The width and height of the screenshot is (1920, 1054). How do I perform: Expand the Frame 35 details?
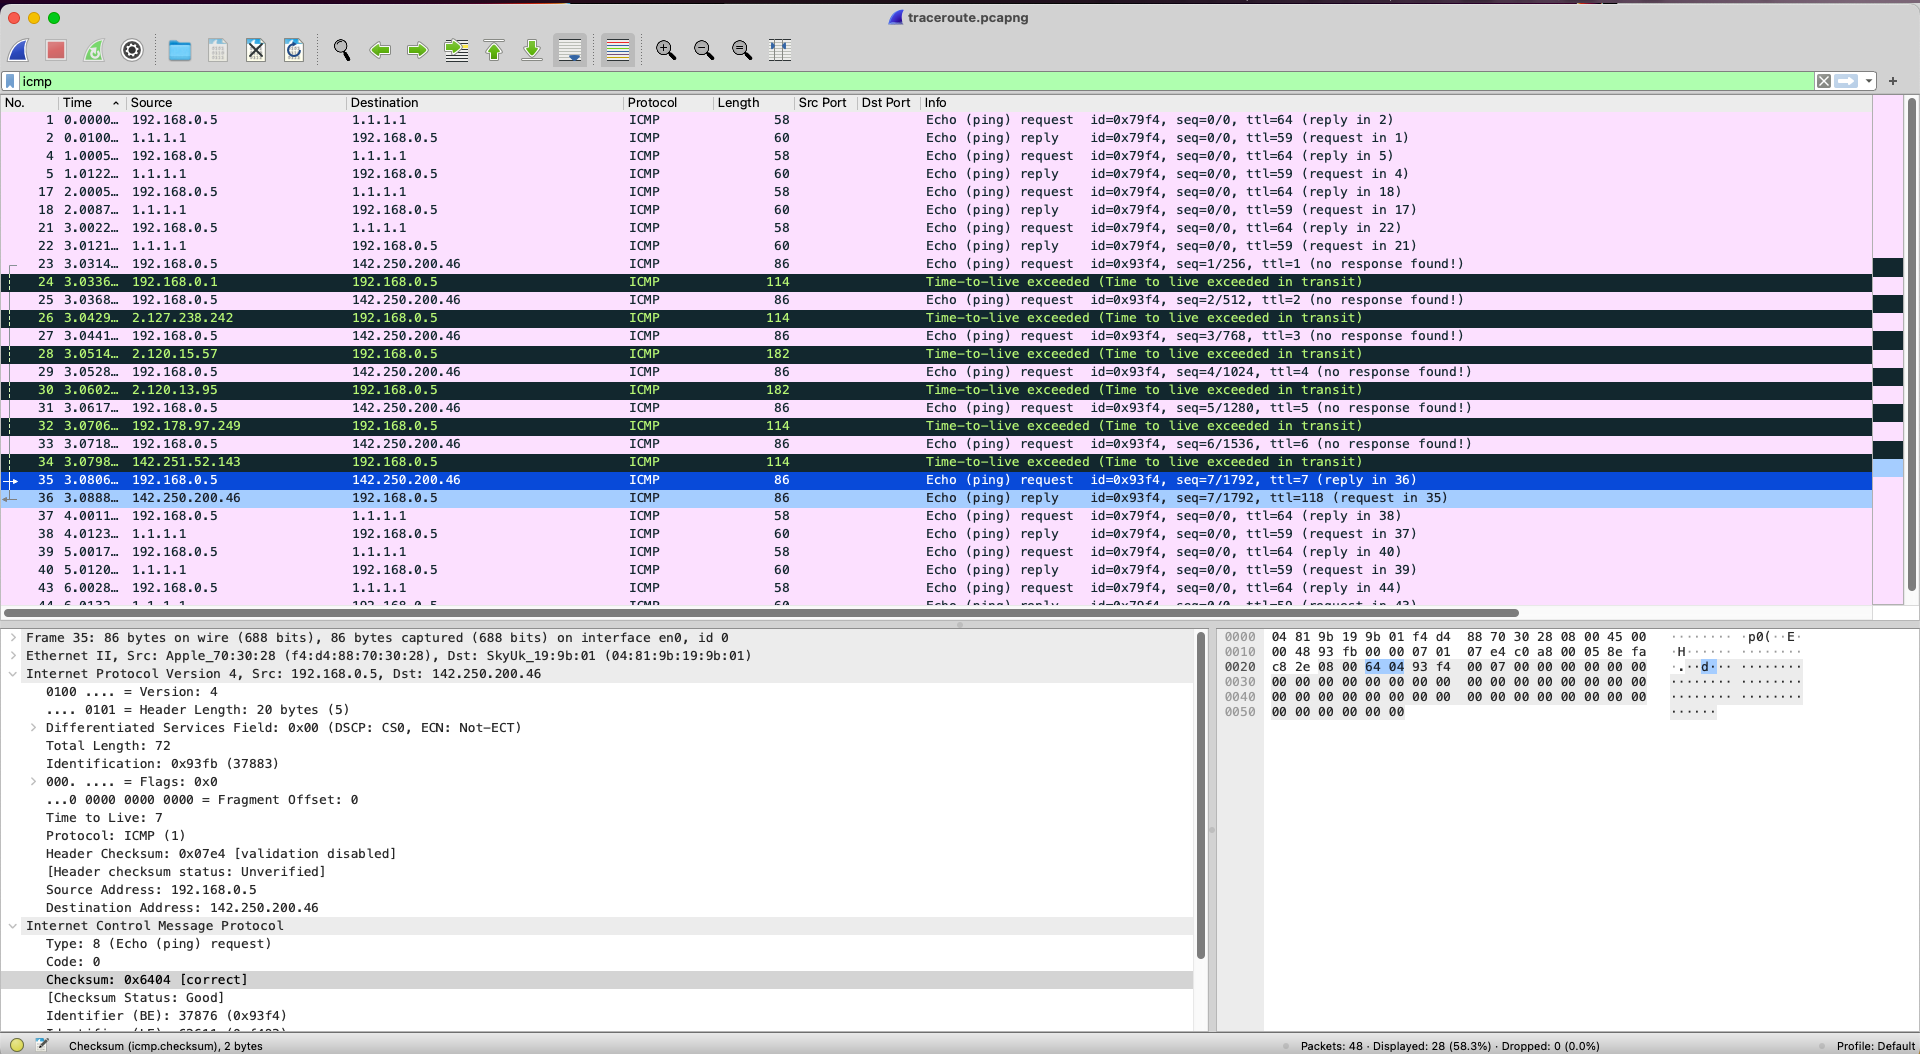13,638
